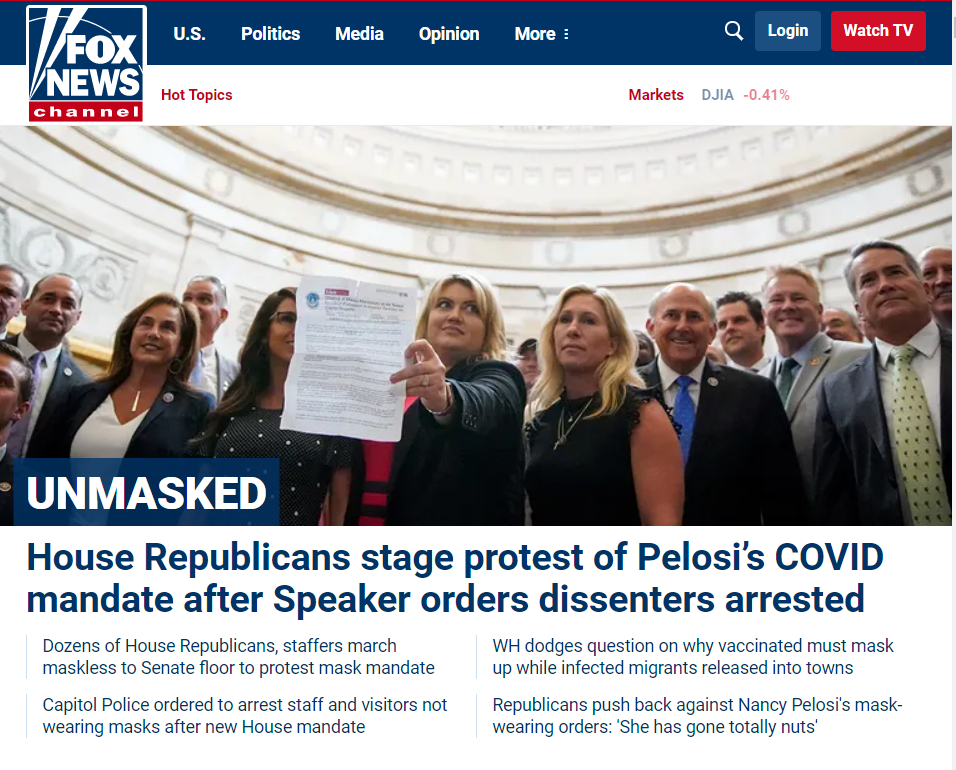Click the UNMASKED banner label
956x770 pixels.
click(146, 493)
